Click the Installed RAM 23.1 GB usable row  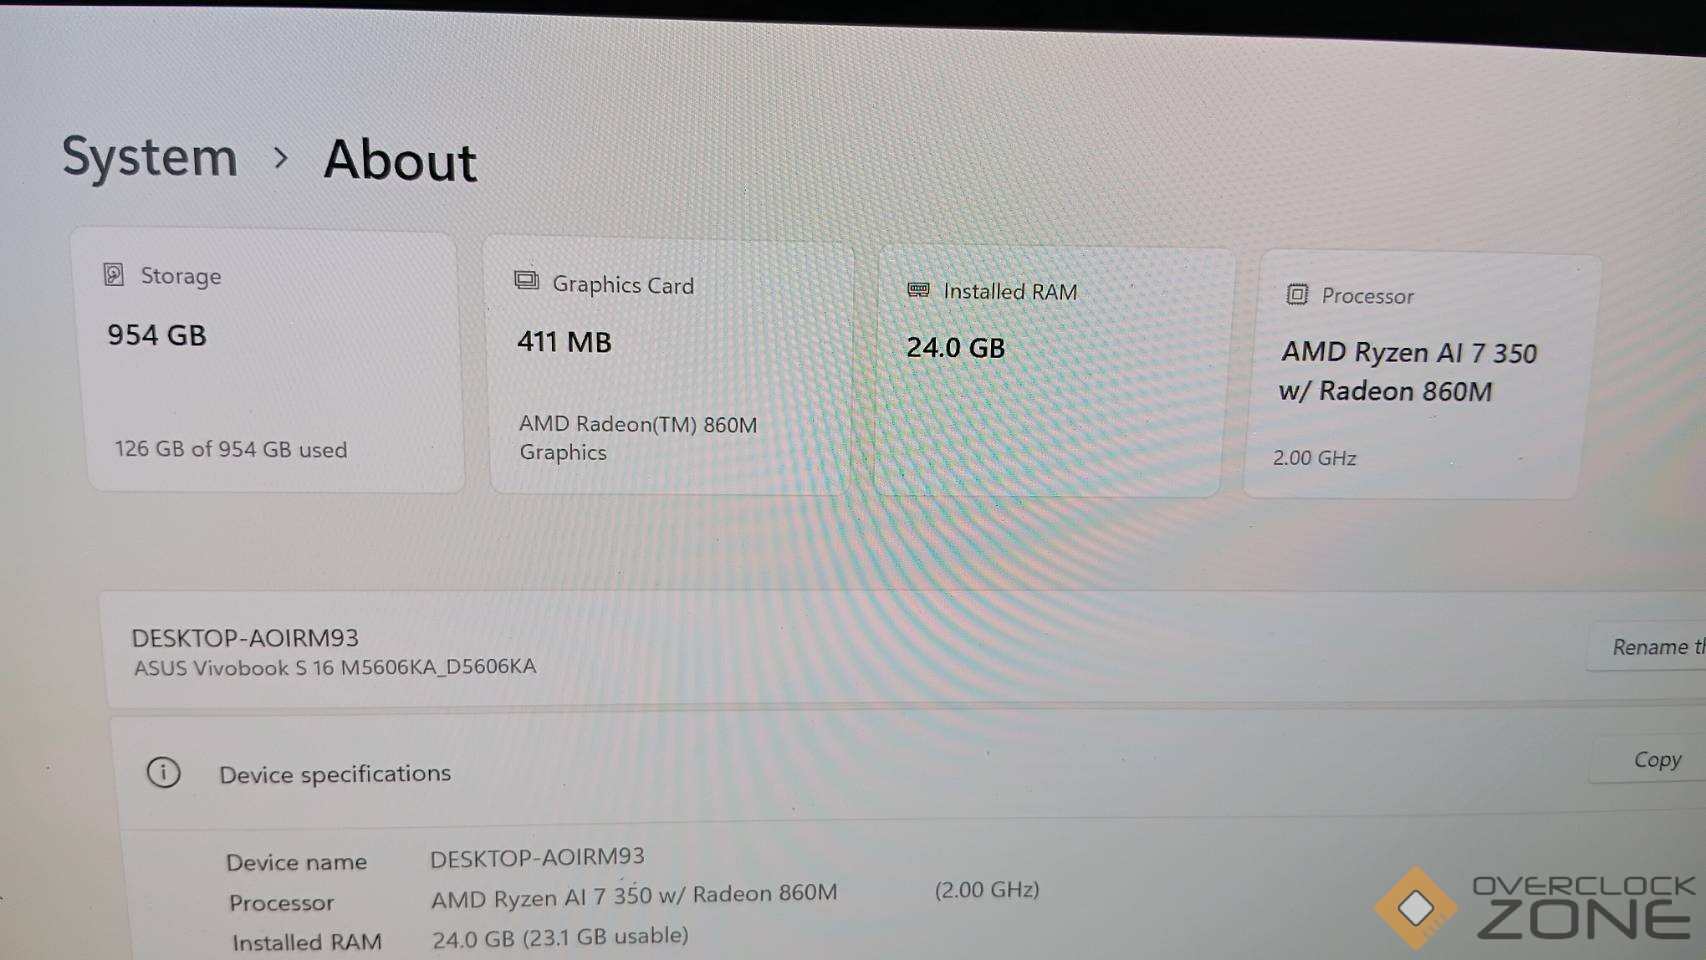pyautogui.click(x=460, y=939)
